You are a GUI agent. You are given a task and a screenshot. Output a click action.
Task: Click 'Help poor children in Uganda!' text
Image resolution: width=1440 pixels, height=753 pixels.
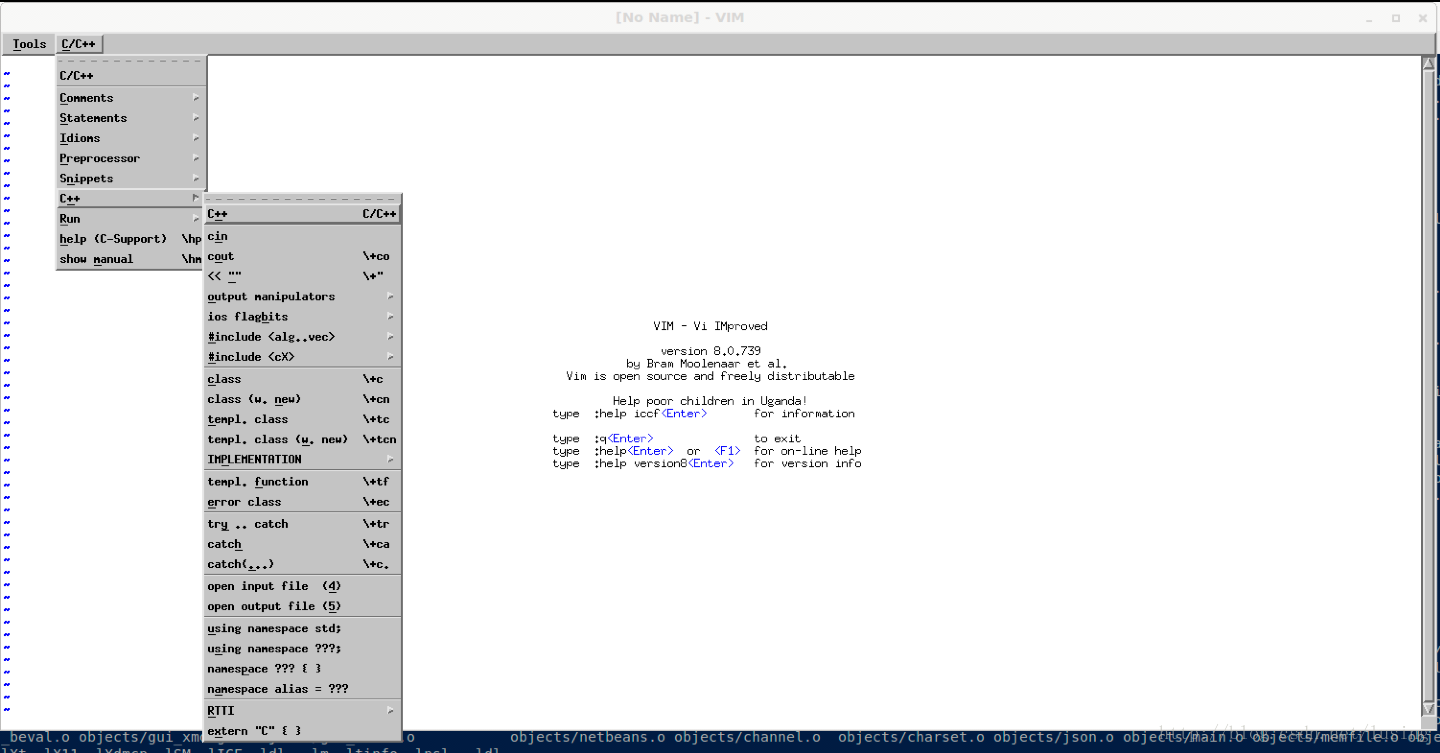tap(710, 401)
